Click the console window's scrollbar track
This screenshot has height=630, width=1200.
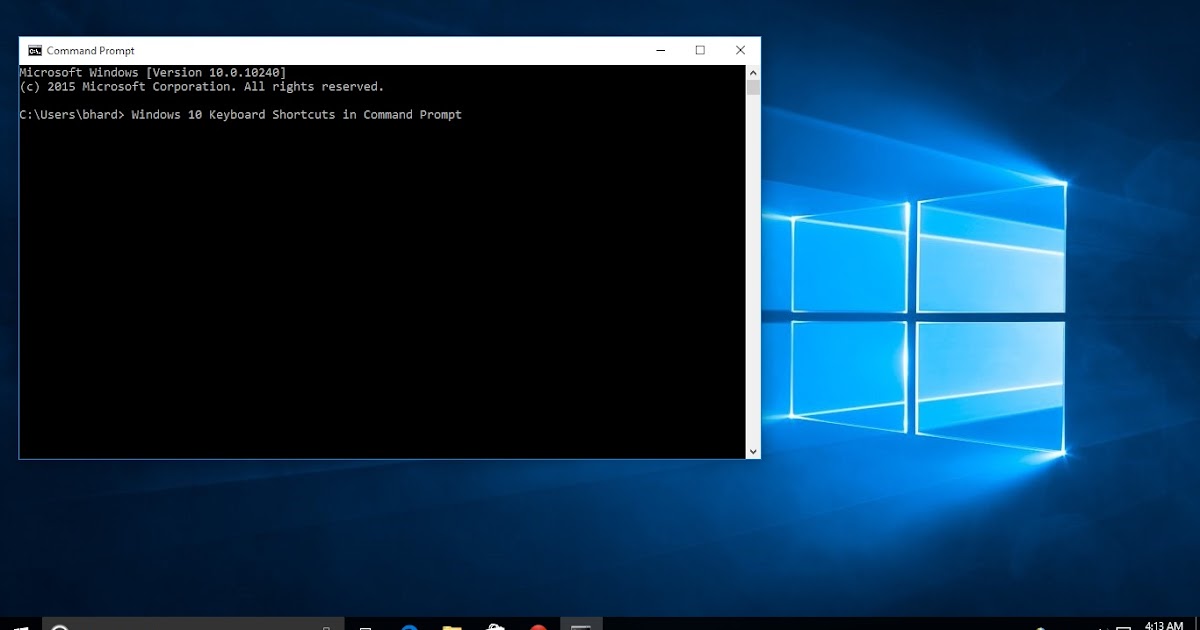click(752, 260)
